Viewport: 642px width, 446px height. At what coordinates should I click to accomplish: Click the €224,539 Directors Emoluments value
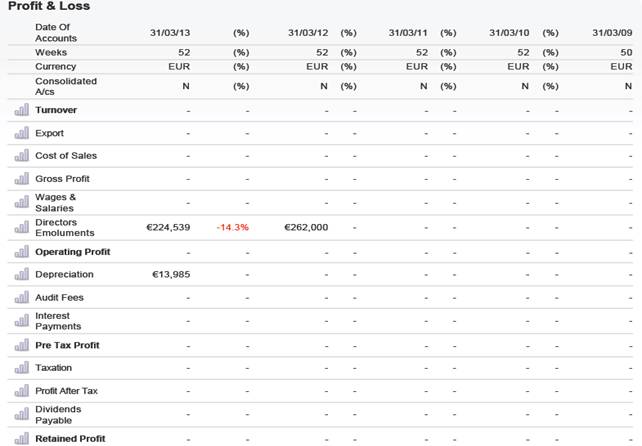[x=168, y=227]
